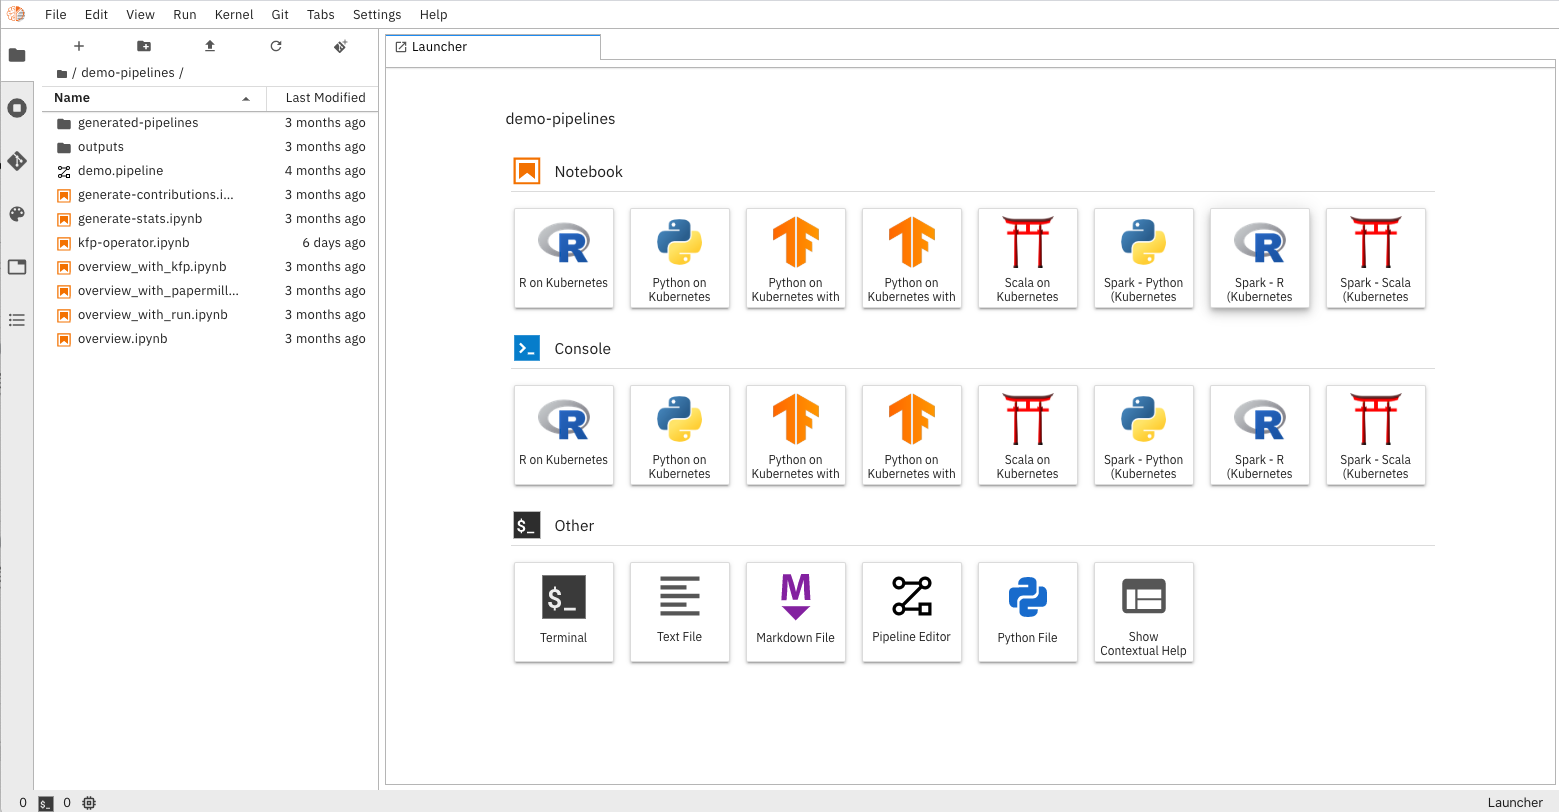Open the Table of Contents sidebar icon

[17, 320]
